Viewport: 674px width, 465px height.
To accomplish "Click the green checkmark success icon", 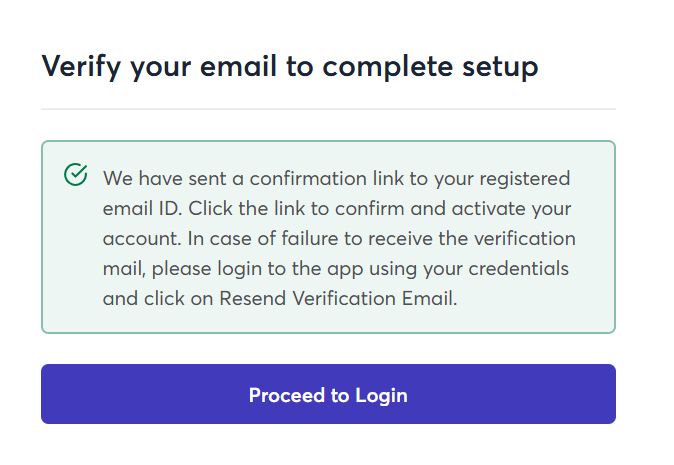I will tap(75, 176).
